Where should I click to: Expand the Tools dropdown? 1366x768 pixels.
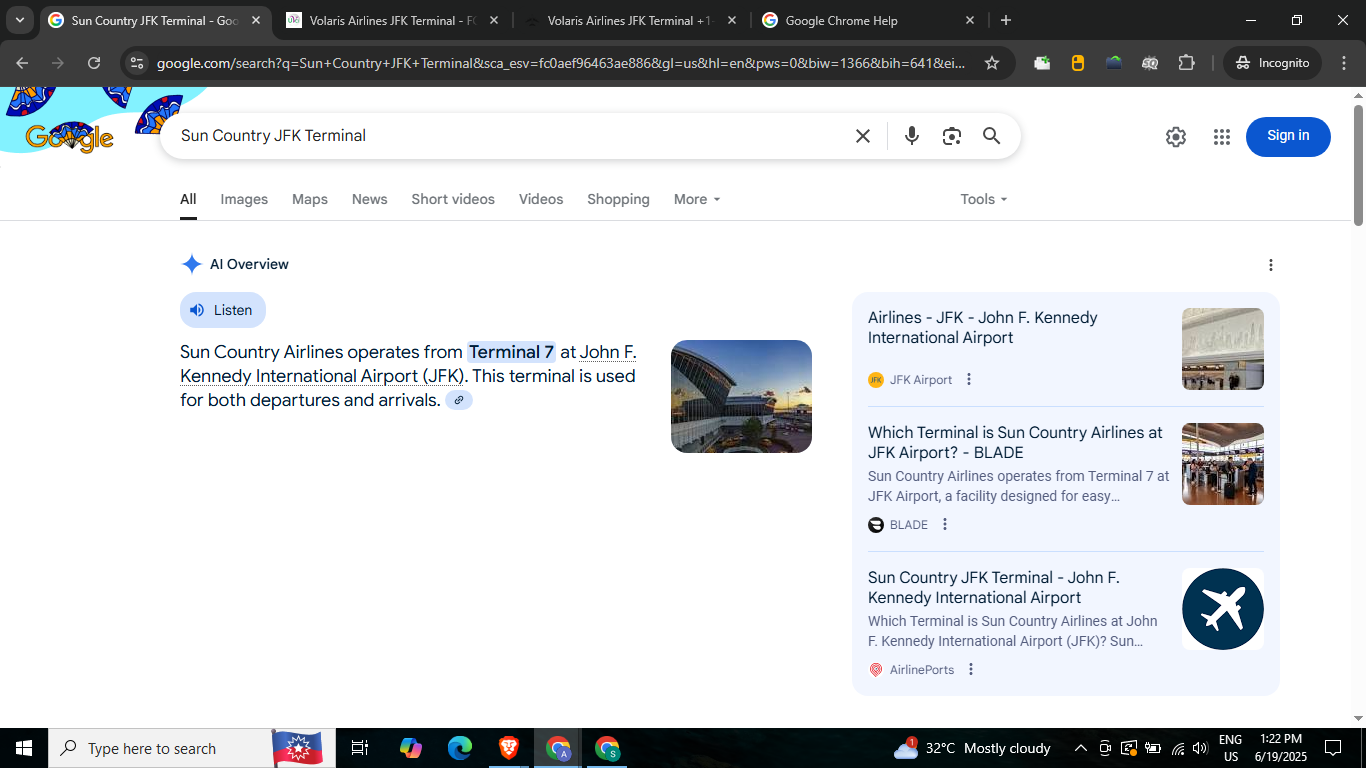click(x=984, y=200)
